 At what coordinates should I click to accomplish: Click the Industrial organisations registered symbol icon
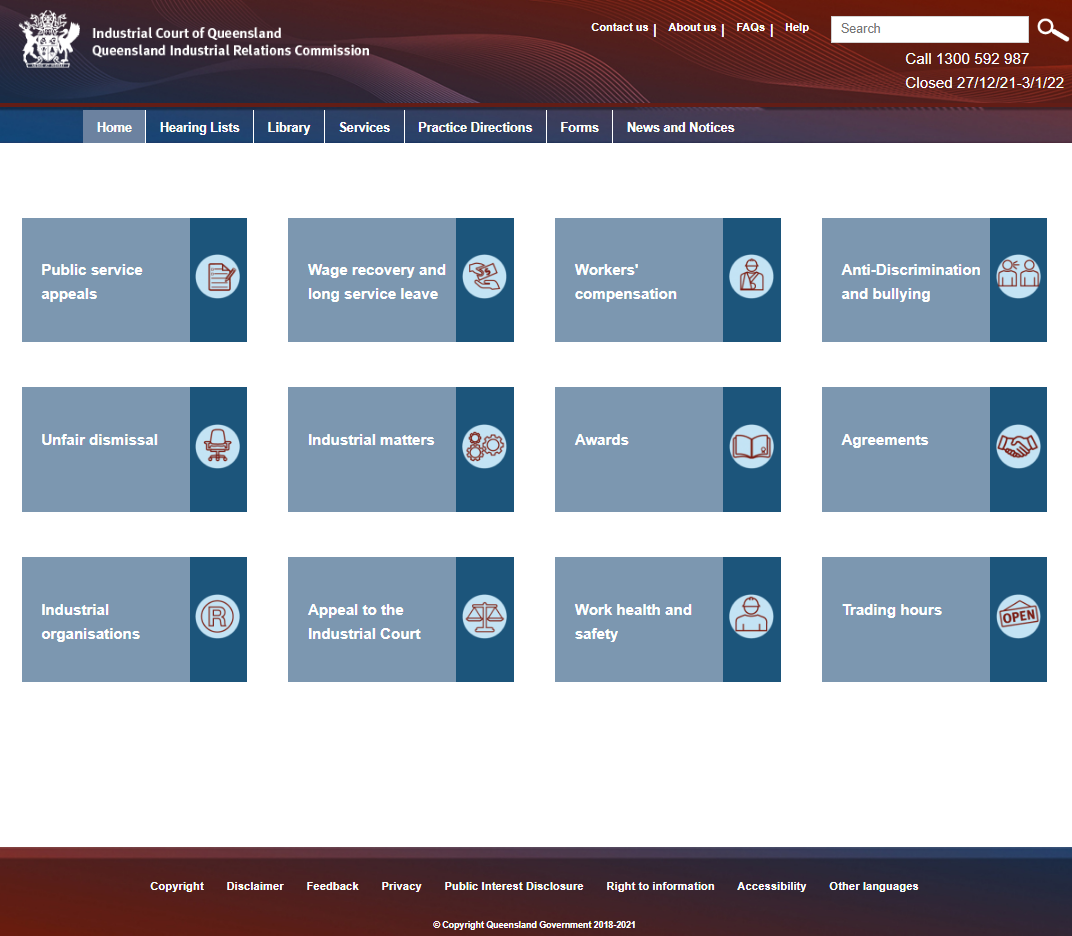[x=218, y=617]
